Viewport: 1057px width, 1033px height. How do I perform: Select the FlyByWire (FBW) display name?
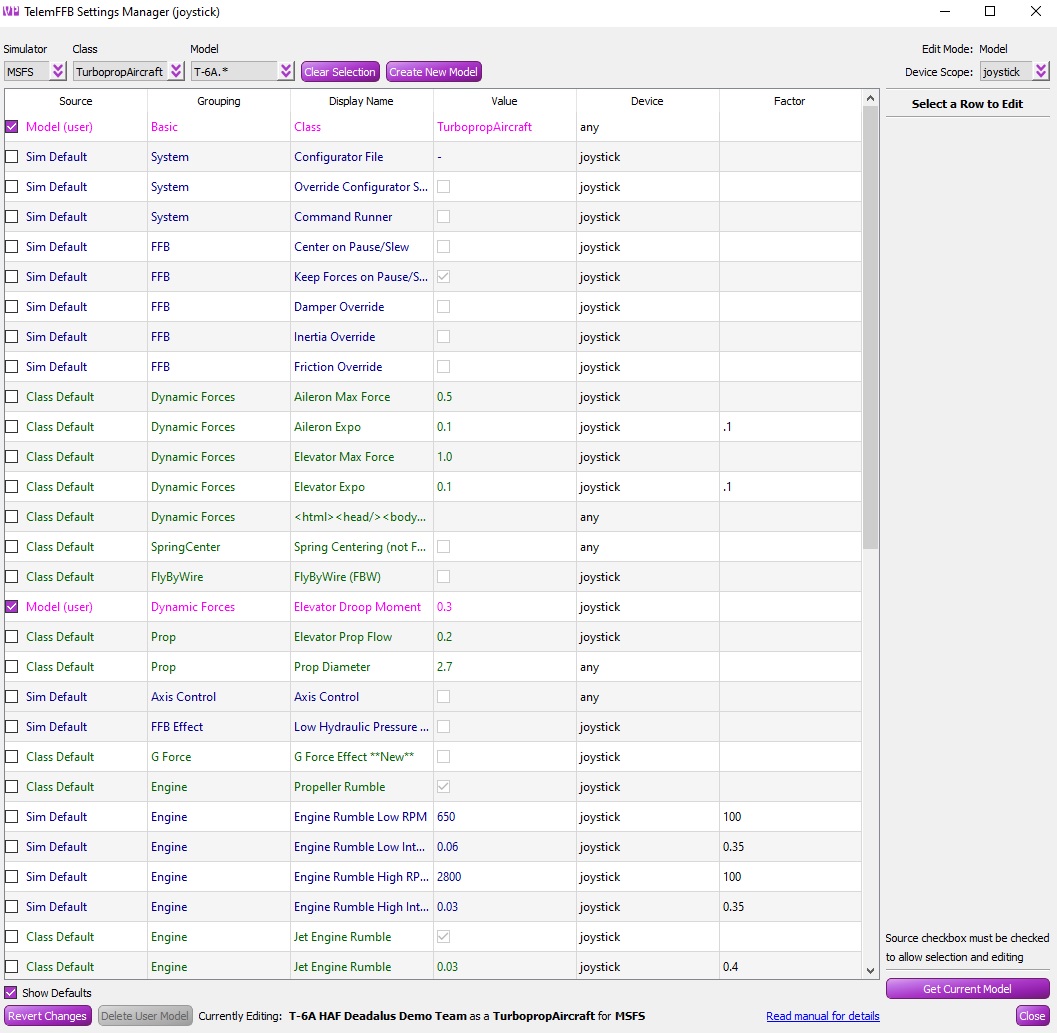click(337, 577)
